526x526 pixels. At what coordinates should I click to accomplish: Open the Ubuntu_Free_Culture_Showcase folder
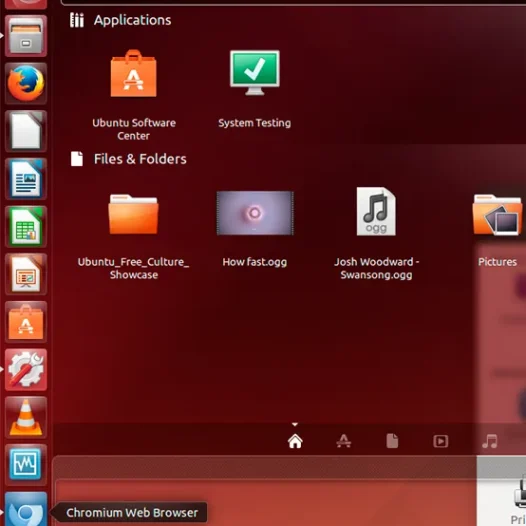click(x=134, y=214)
